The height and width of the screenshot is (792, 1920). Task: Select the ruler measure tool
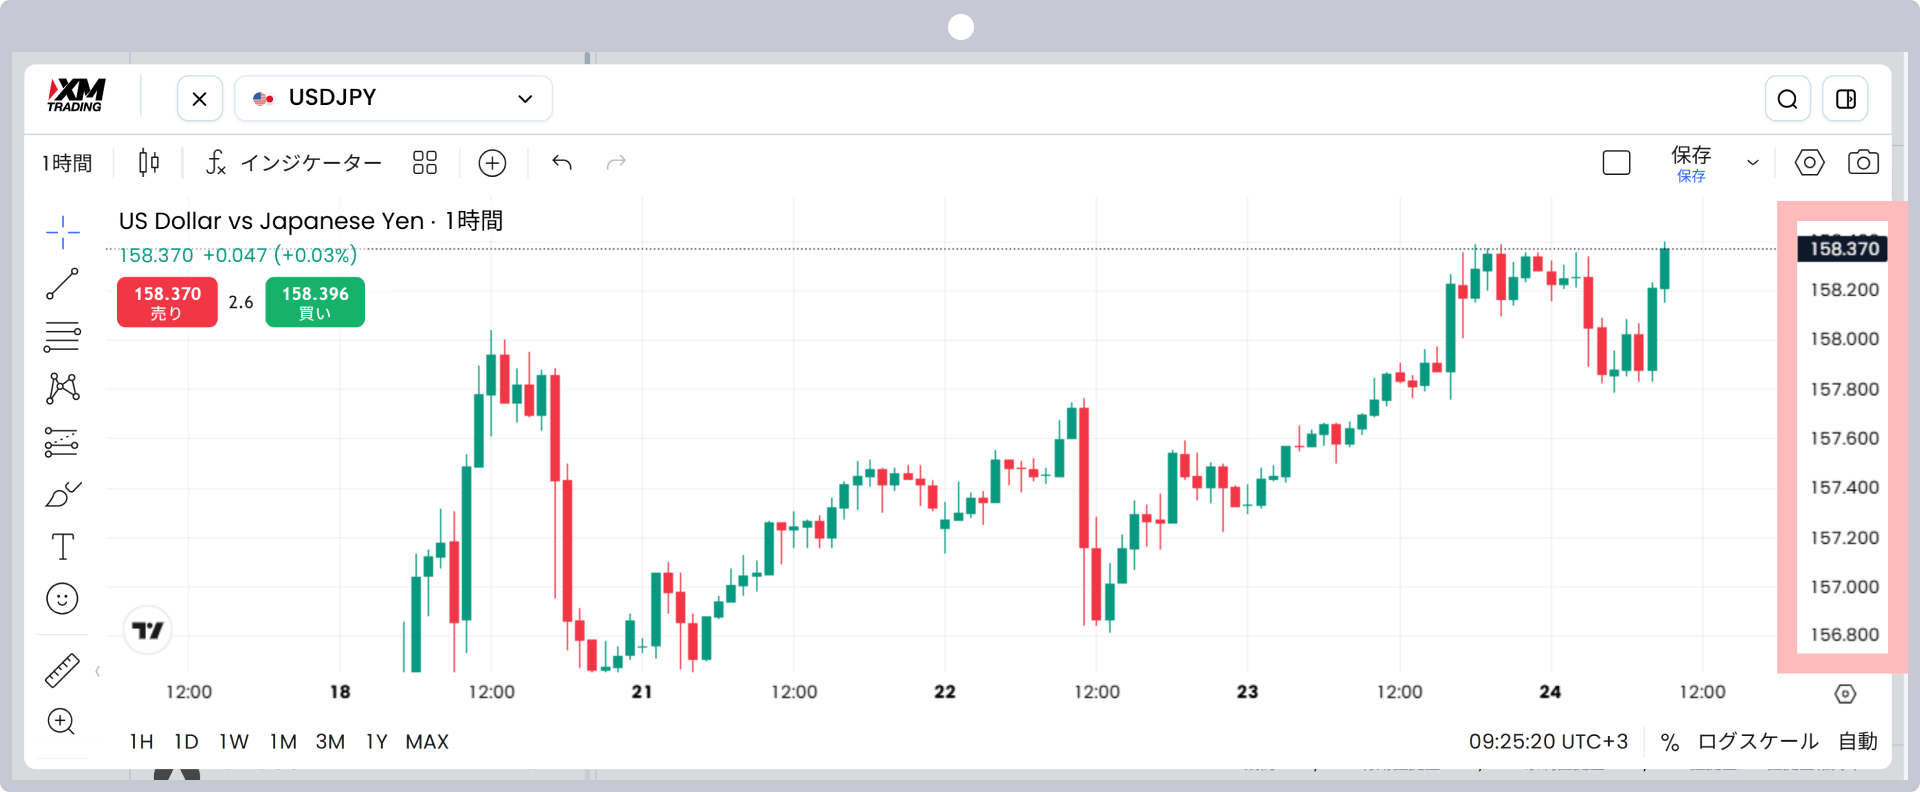[x=62, y=670]
